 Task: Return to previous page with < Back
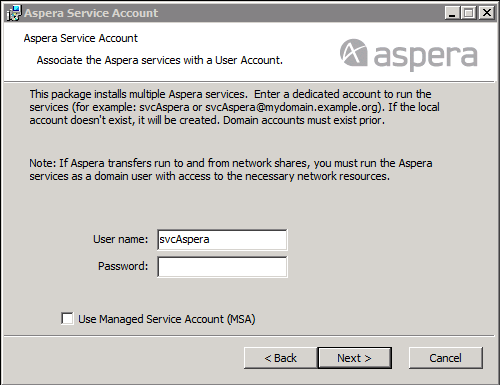(280, 358)
